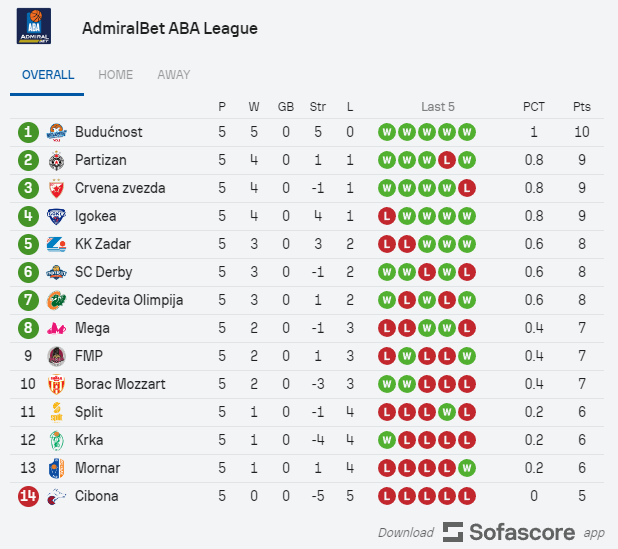Click Partizan's red L result badge
The width and height of the screenshot is (618, 549).
(447, 160)
